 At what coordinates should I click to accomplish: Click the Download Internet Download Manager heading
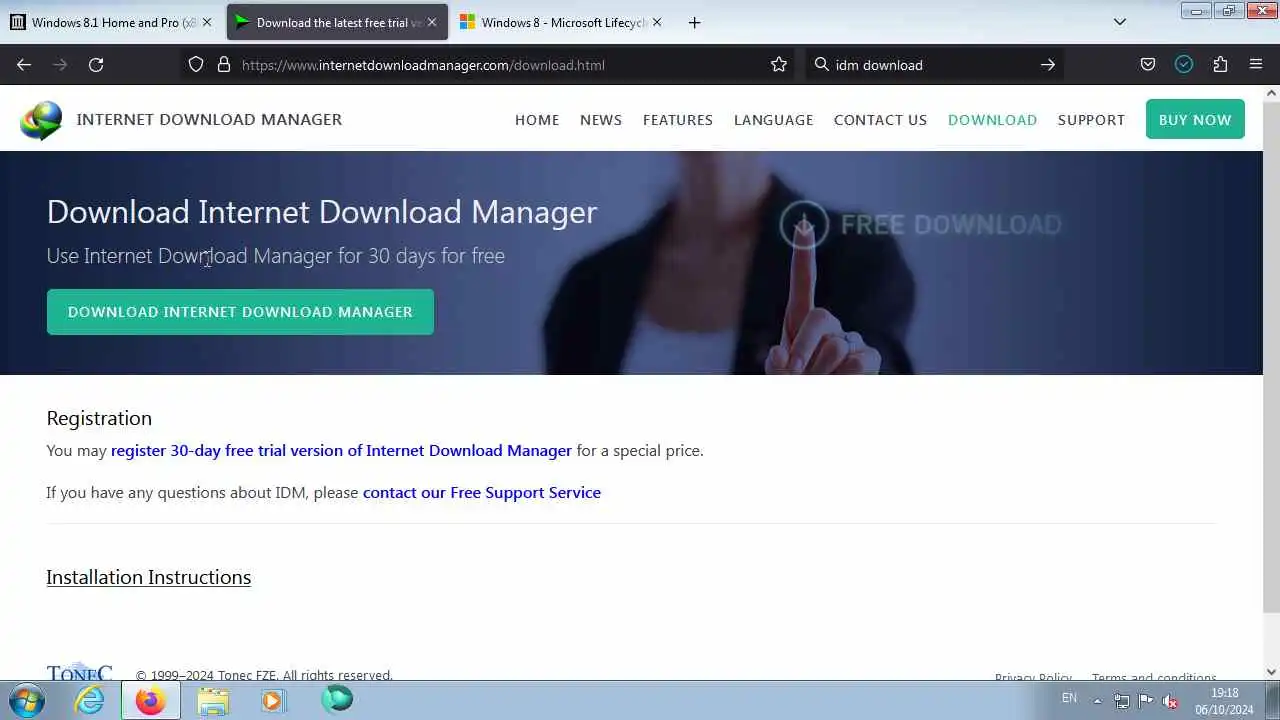click(322, 212)
